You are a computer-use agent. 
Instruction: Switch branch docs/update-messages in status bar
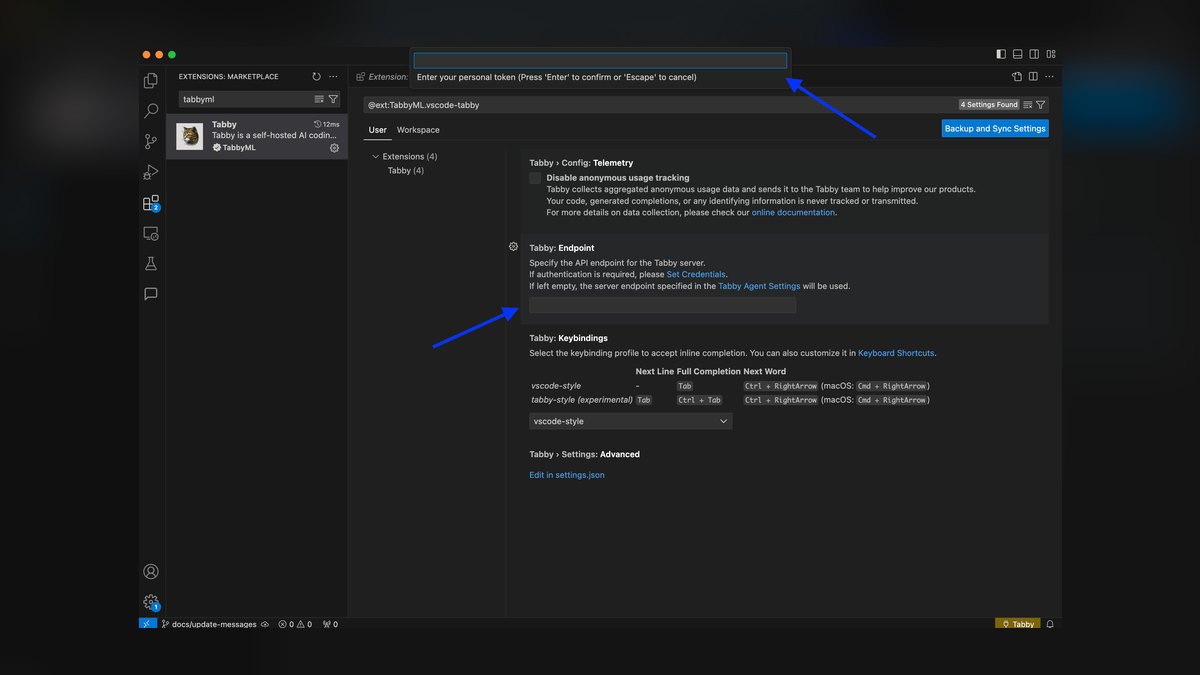[209, 624]
